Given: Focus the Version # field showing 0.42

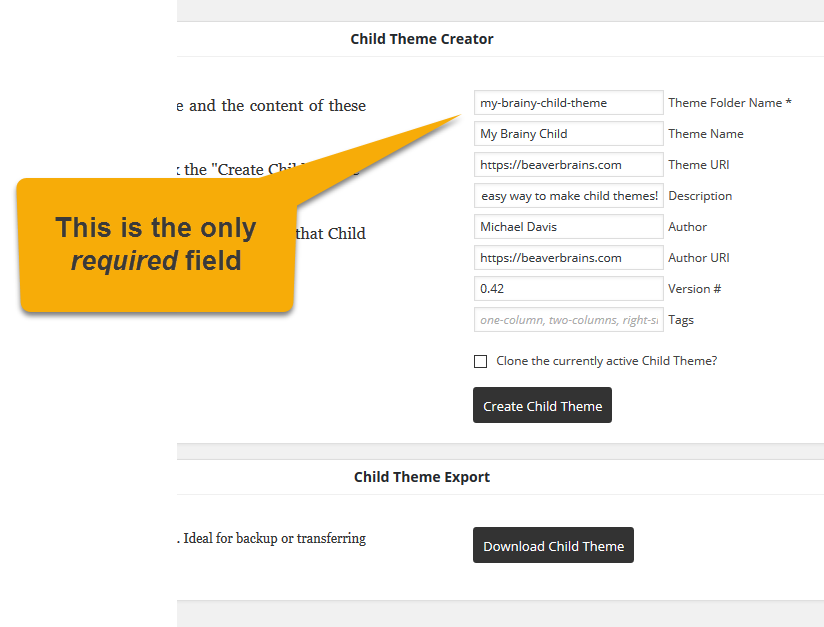Looking at the screenshot, I should click(568, 289).
